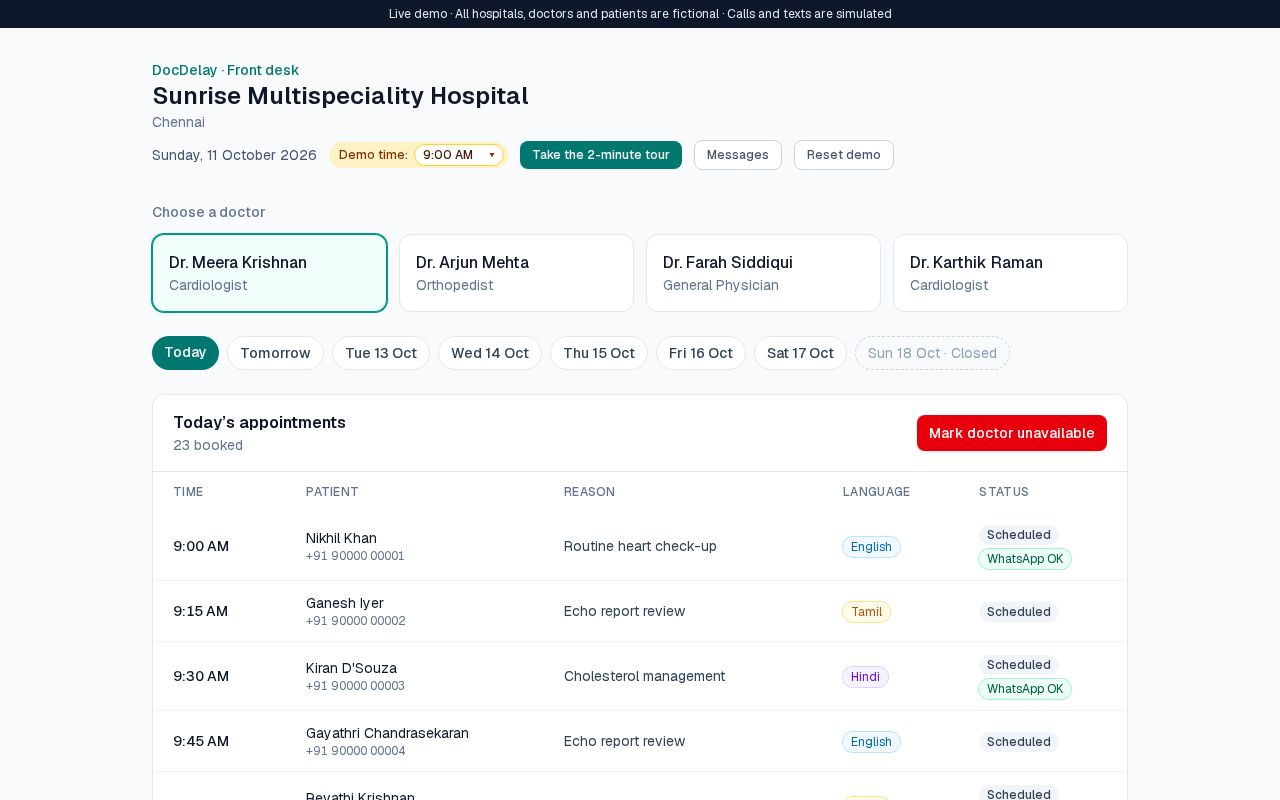Click phone number +91 90000 00002
The width and height of the screenshot is (1280, 800).
[x=356, y=621]
